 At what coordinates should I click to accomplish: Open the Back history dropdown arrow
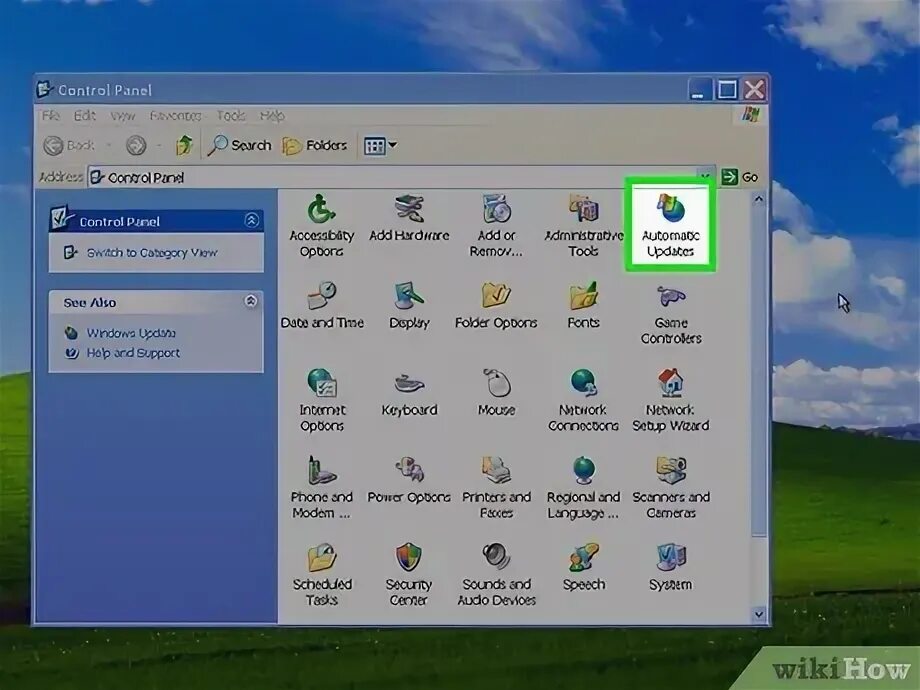[x=109, y=145]
